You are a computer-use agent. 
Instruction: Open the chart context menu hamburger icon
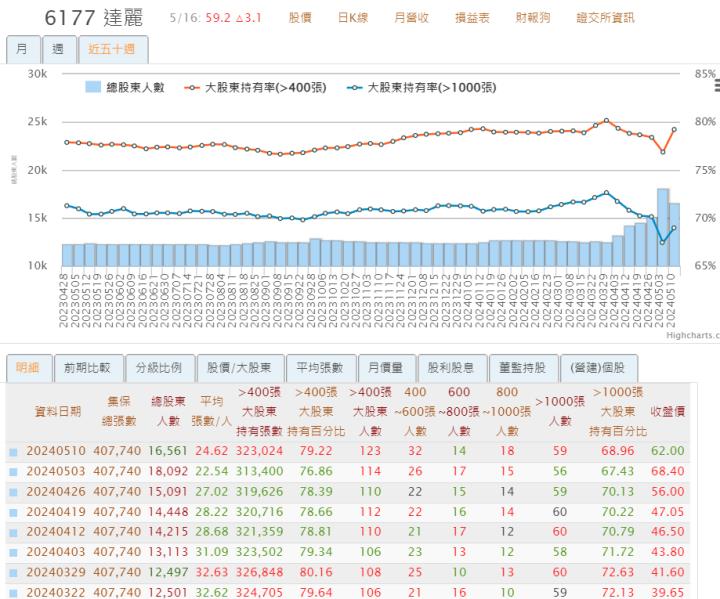point(717,86)
